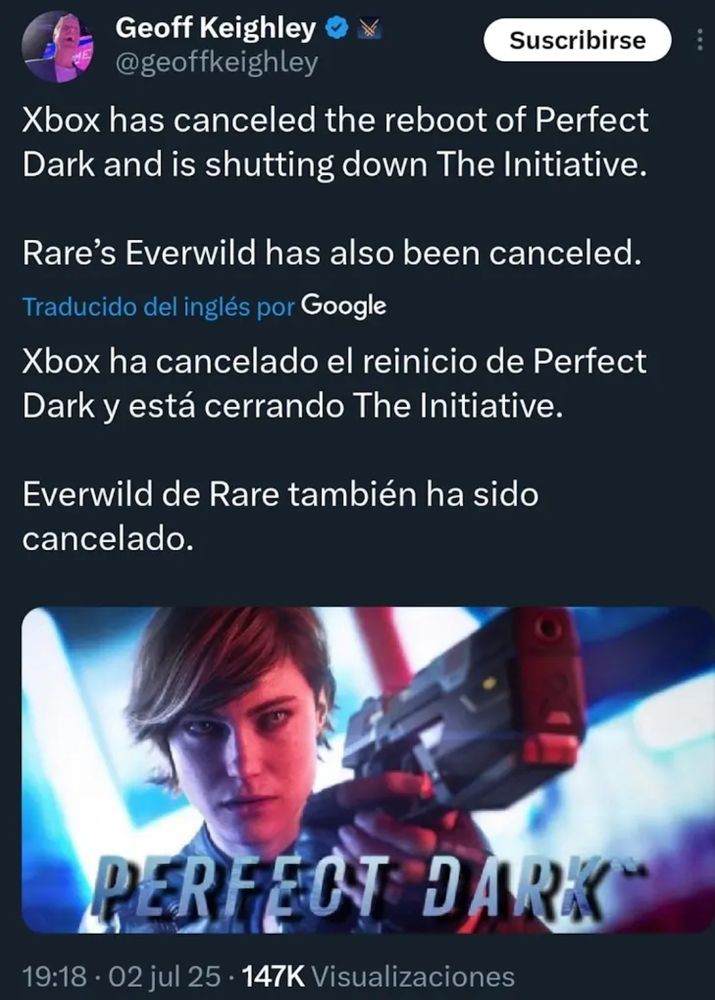This screenshot has height=1000, width=715.
Task: Toggle translation via Traducido del inglés por
Action: tap(159, 307)
